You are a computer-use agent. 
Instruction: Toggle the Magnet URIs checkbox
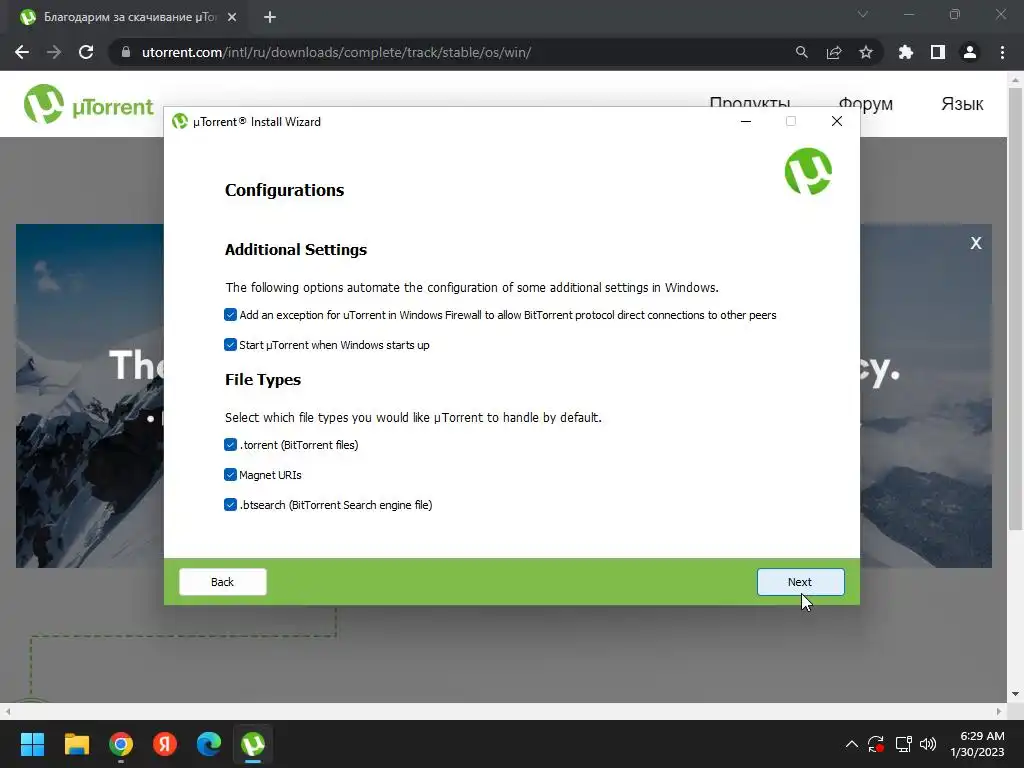(x=231, y=475)
